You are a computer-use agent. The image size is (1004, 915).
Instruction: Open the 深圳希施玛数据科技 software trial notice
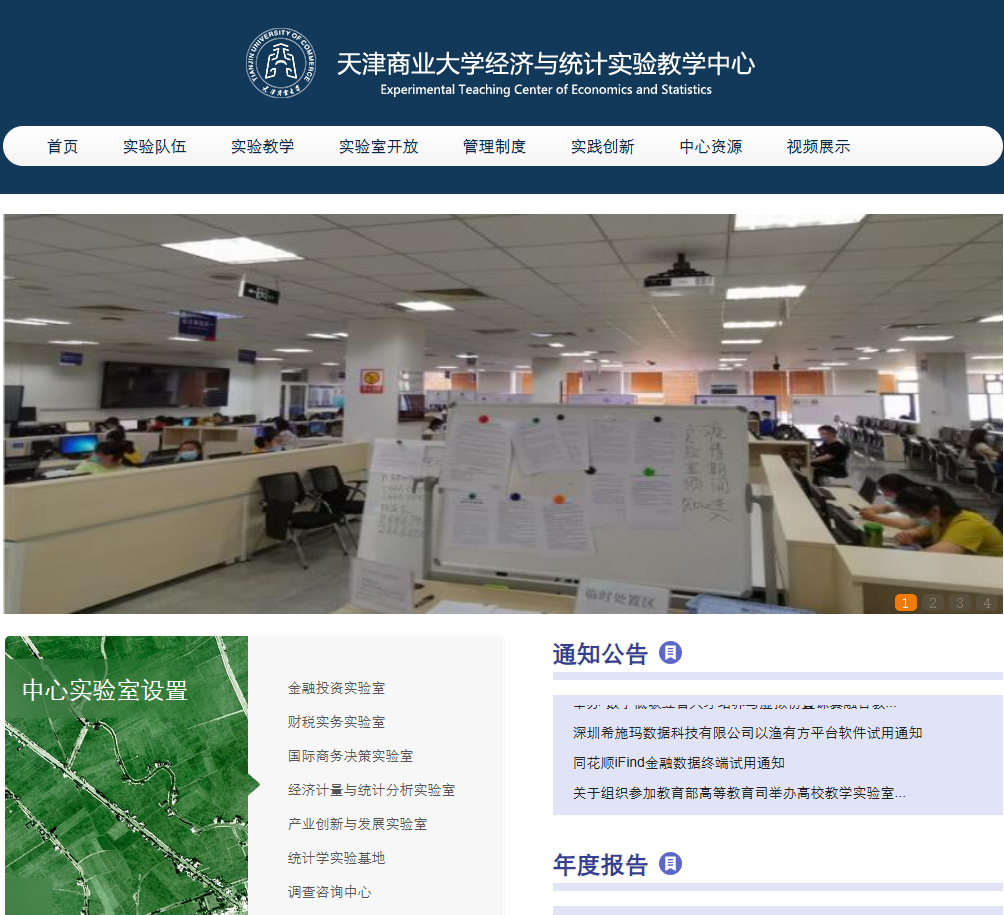[747, 733]
